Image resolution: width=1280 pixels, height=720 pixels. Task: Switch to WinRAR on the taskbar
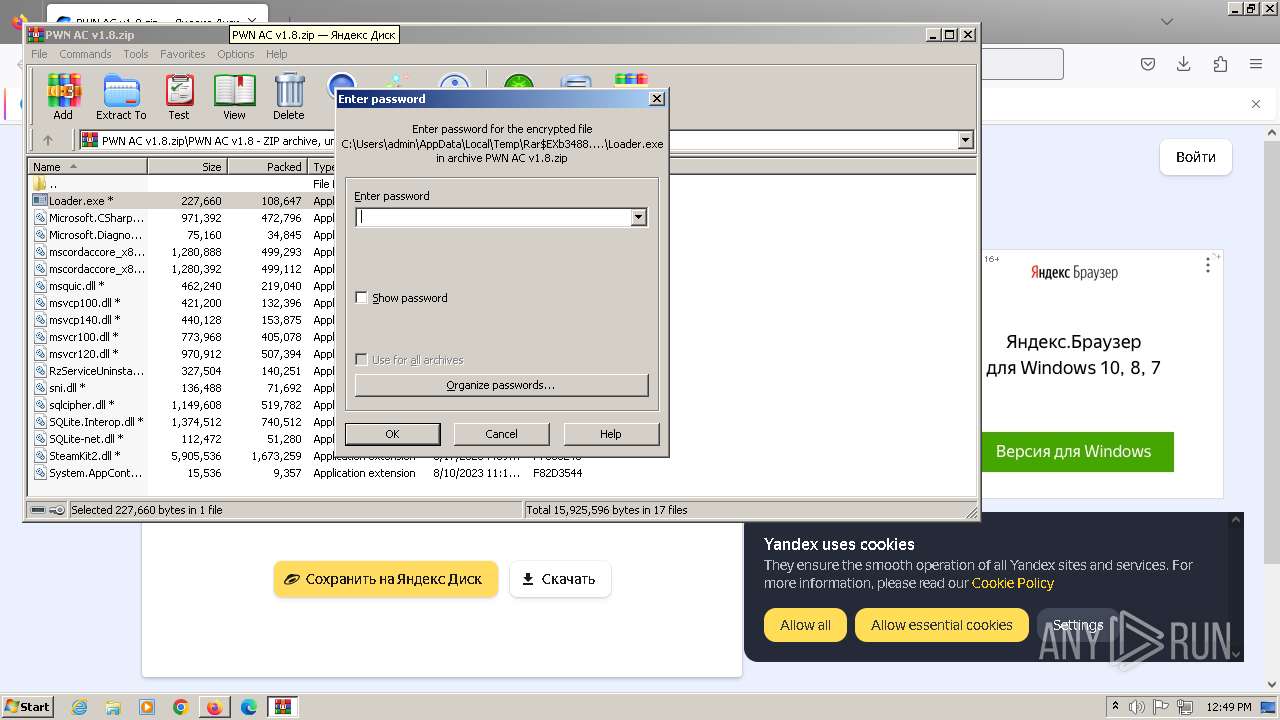283,707
